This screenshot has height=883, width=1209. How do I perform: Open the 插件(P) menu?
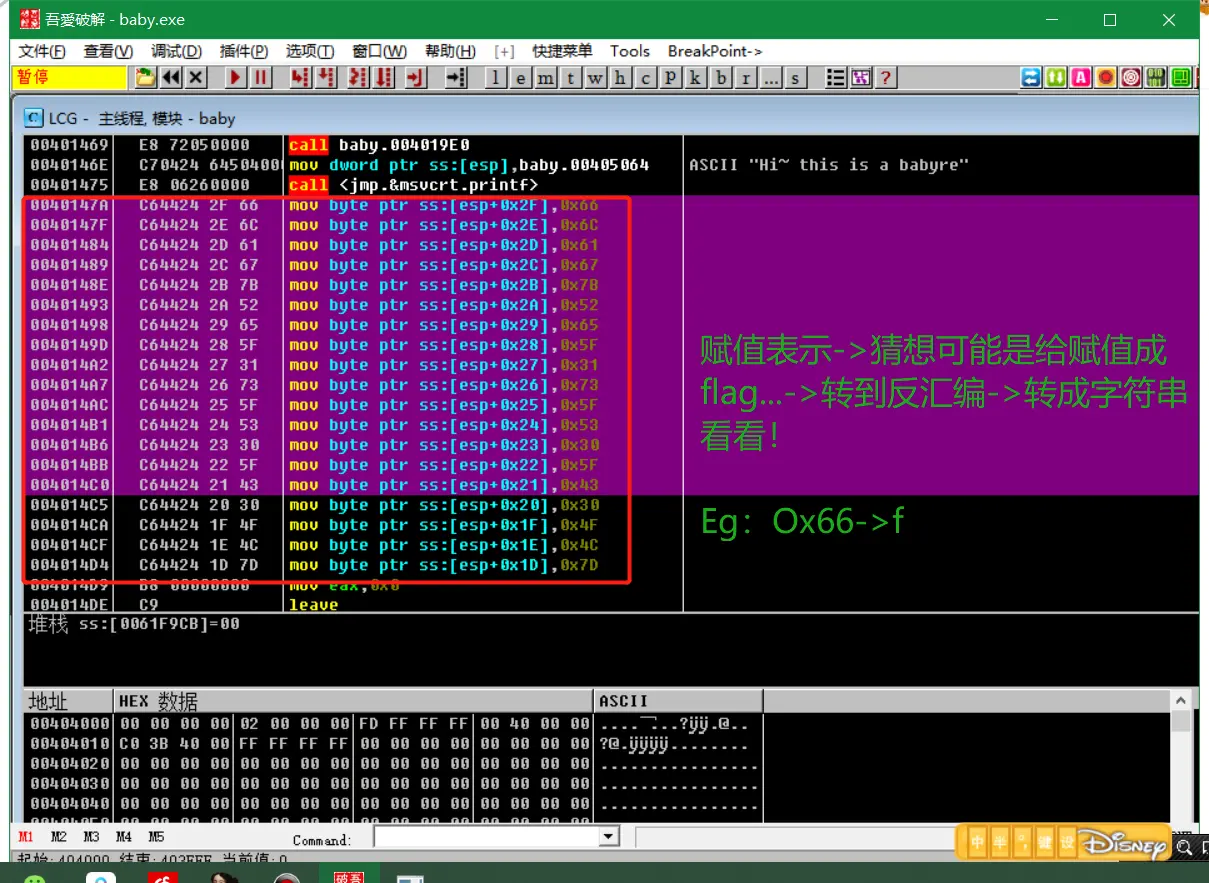(244, 52)
